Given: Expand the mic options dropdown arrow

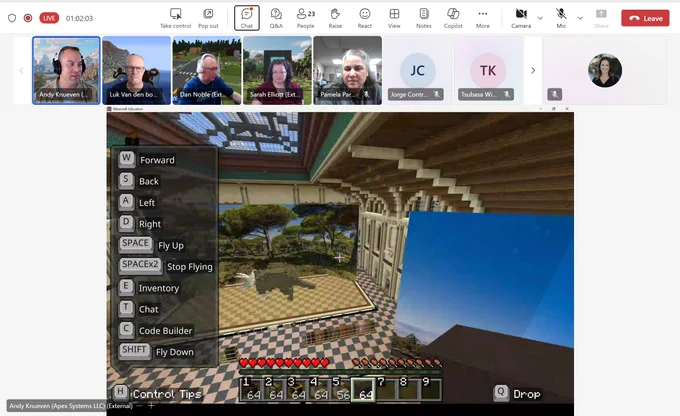Looking at the screenshot, I should click(580, 18).
